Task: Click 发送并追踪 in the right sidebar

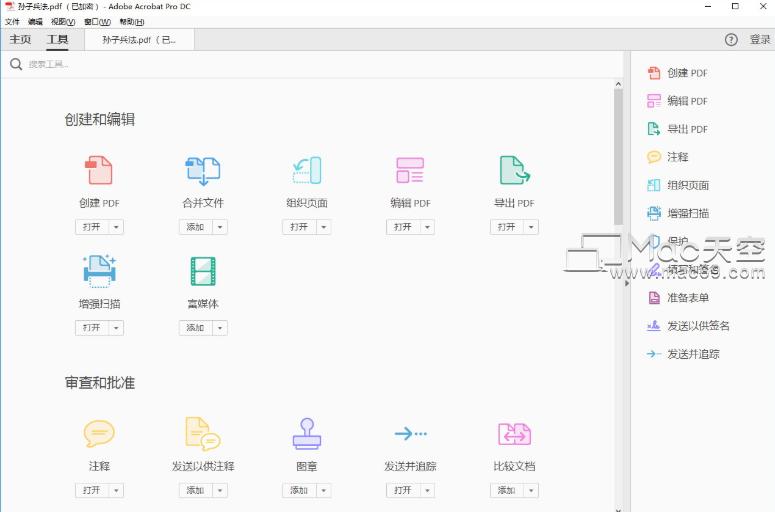Action: [x=683, y=354]
